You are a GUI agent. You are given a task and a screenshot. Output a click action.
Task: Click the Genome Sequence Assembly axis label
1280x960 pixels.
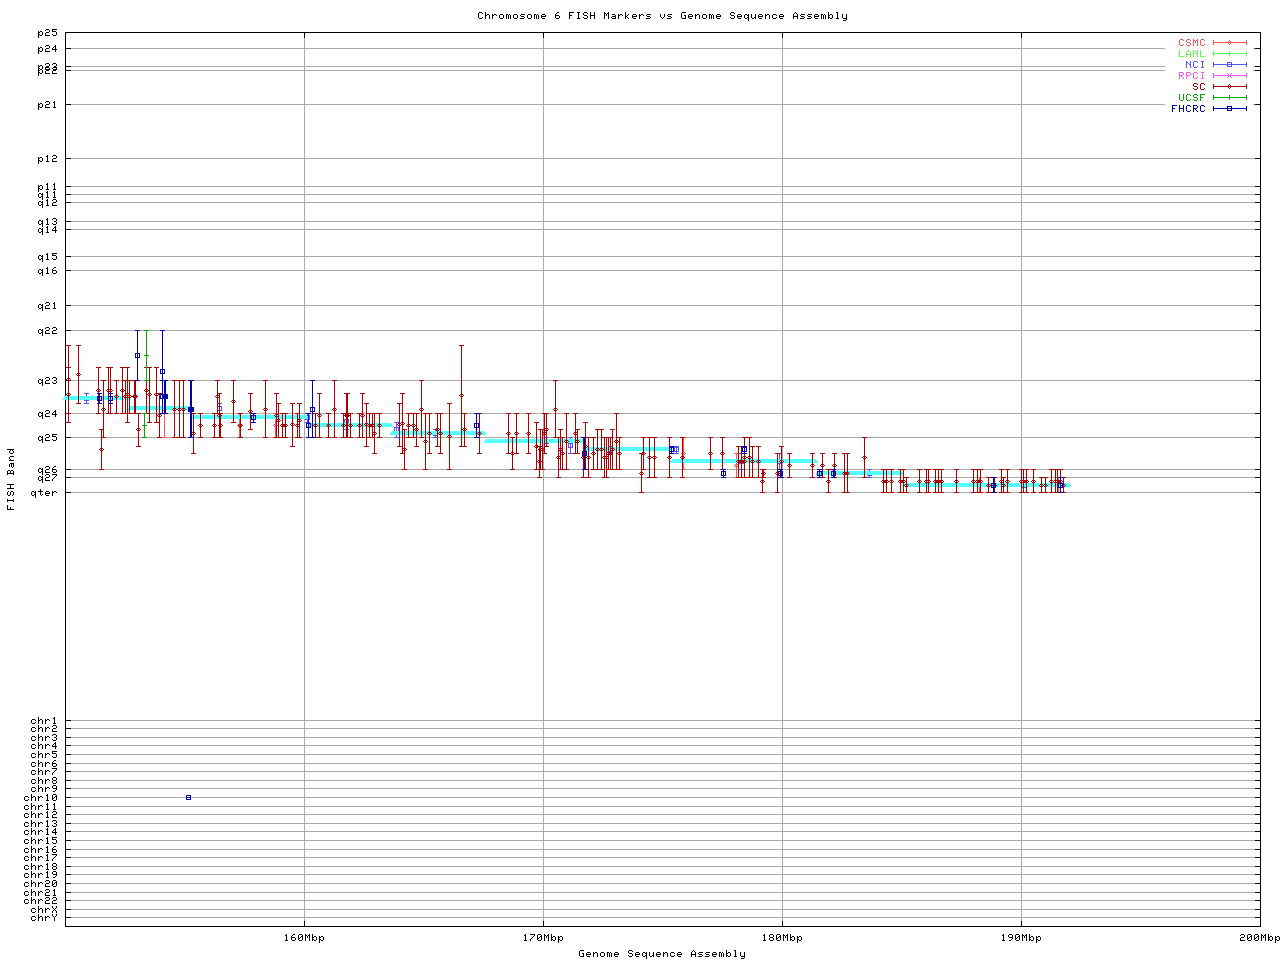662,953
